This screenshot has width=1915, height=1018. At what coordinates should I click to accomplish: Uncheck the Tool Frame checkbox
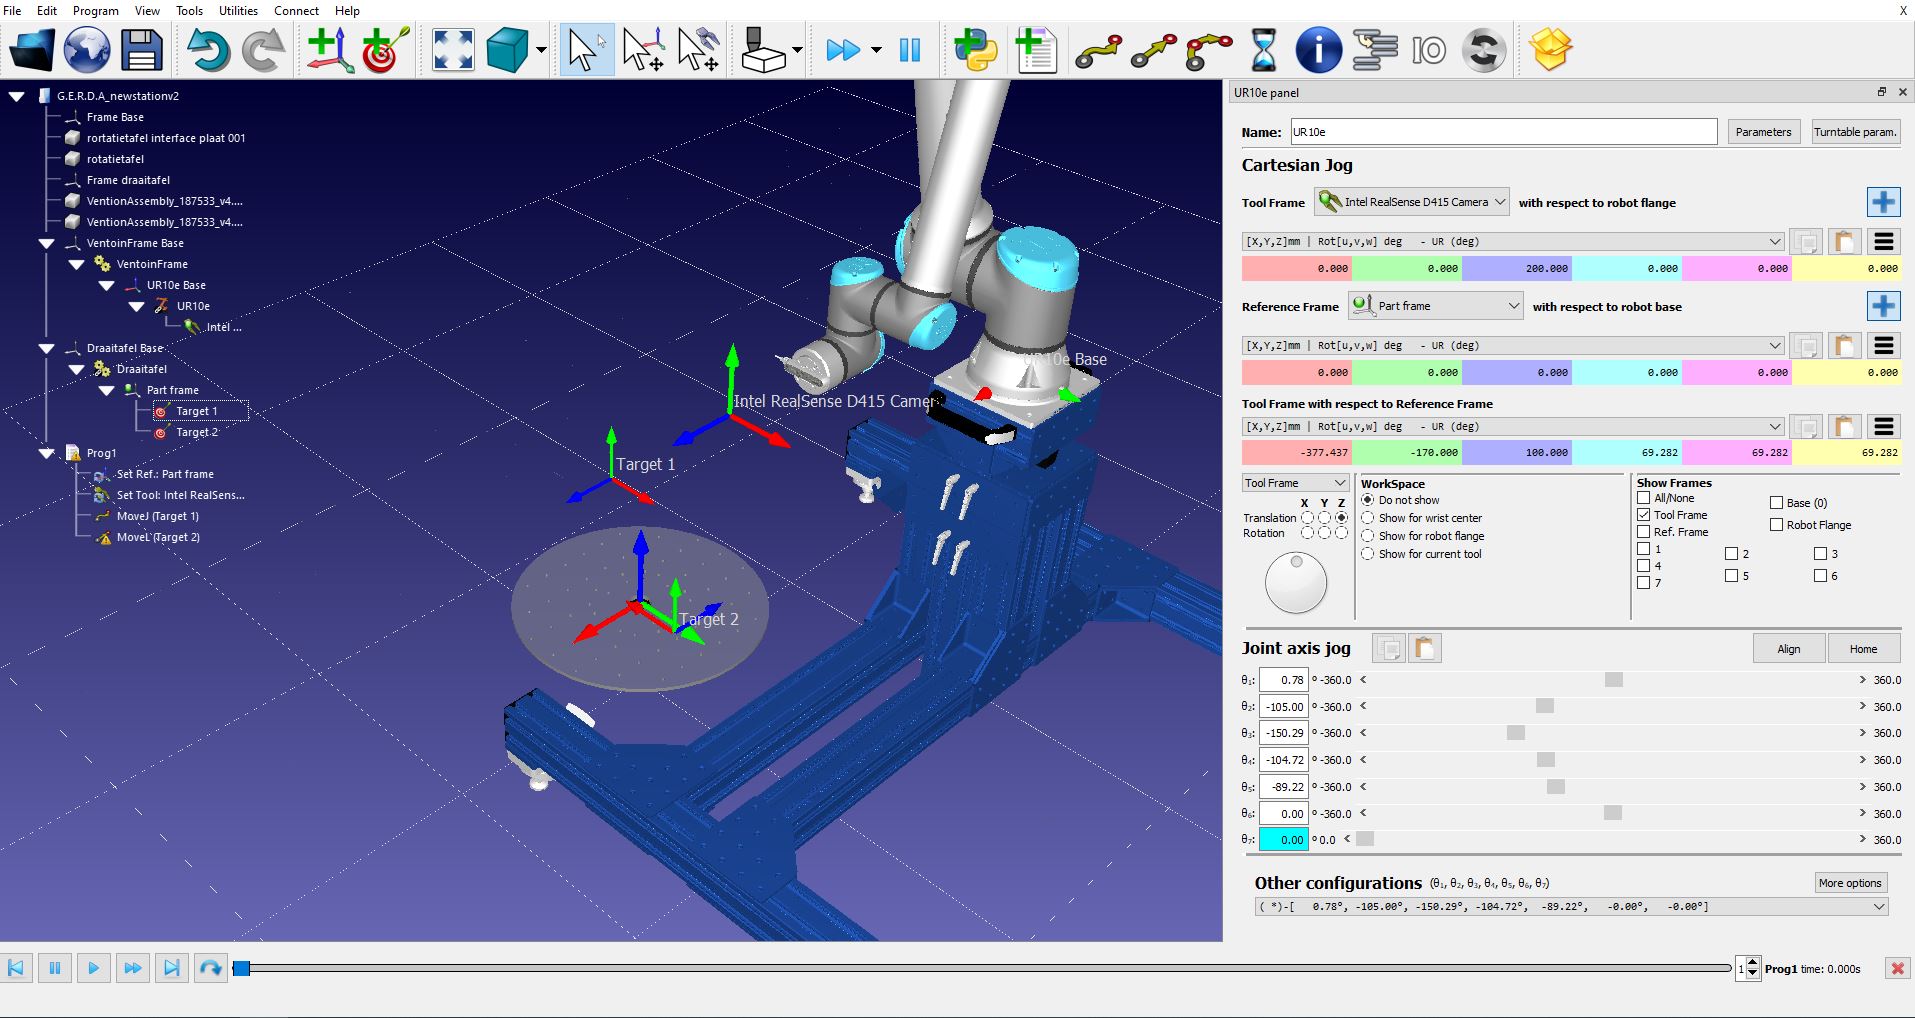[1643, 515]
